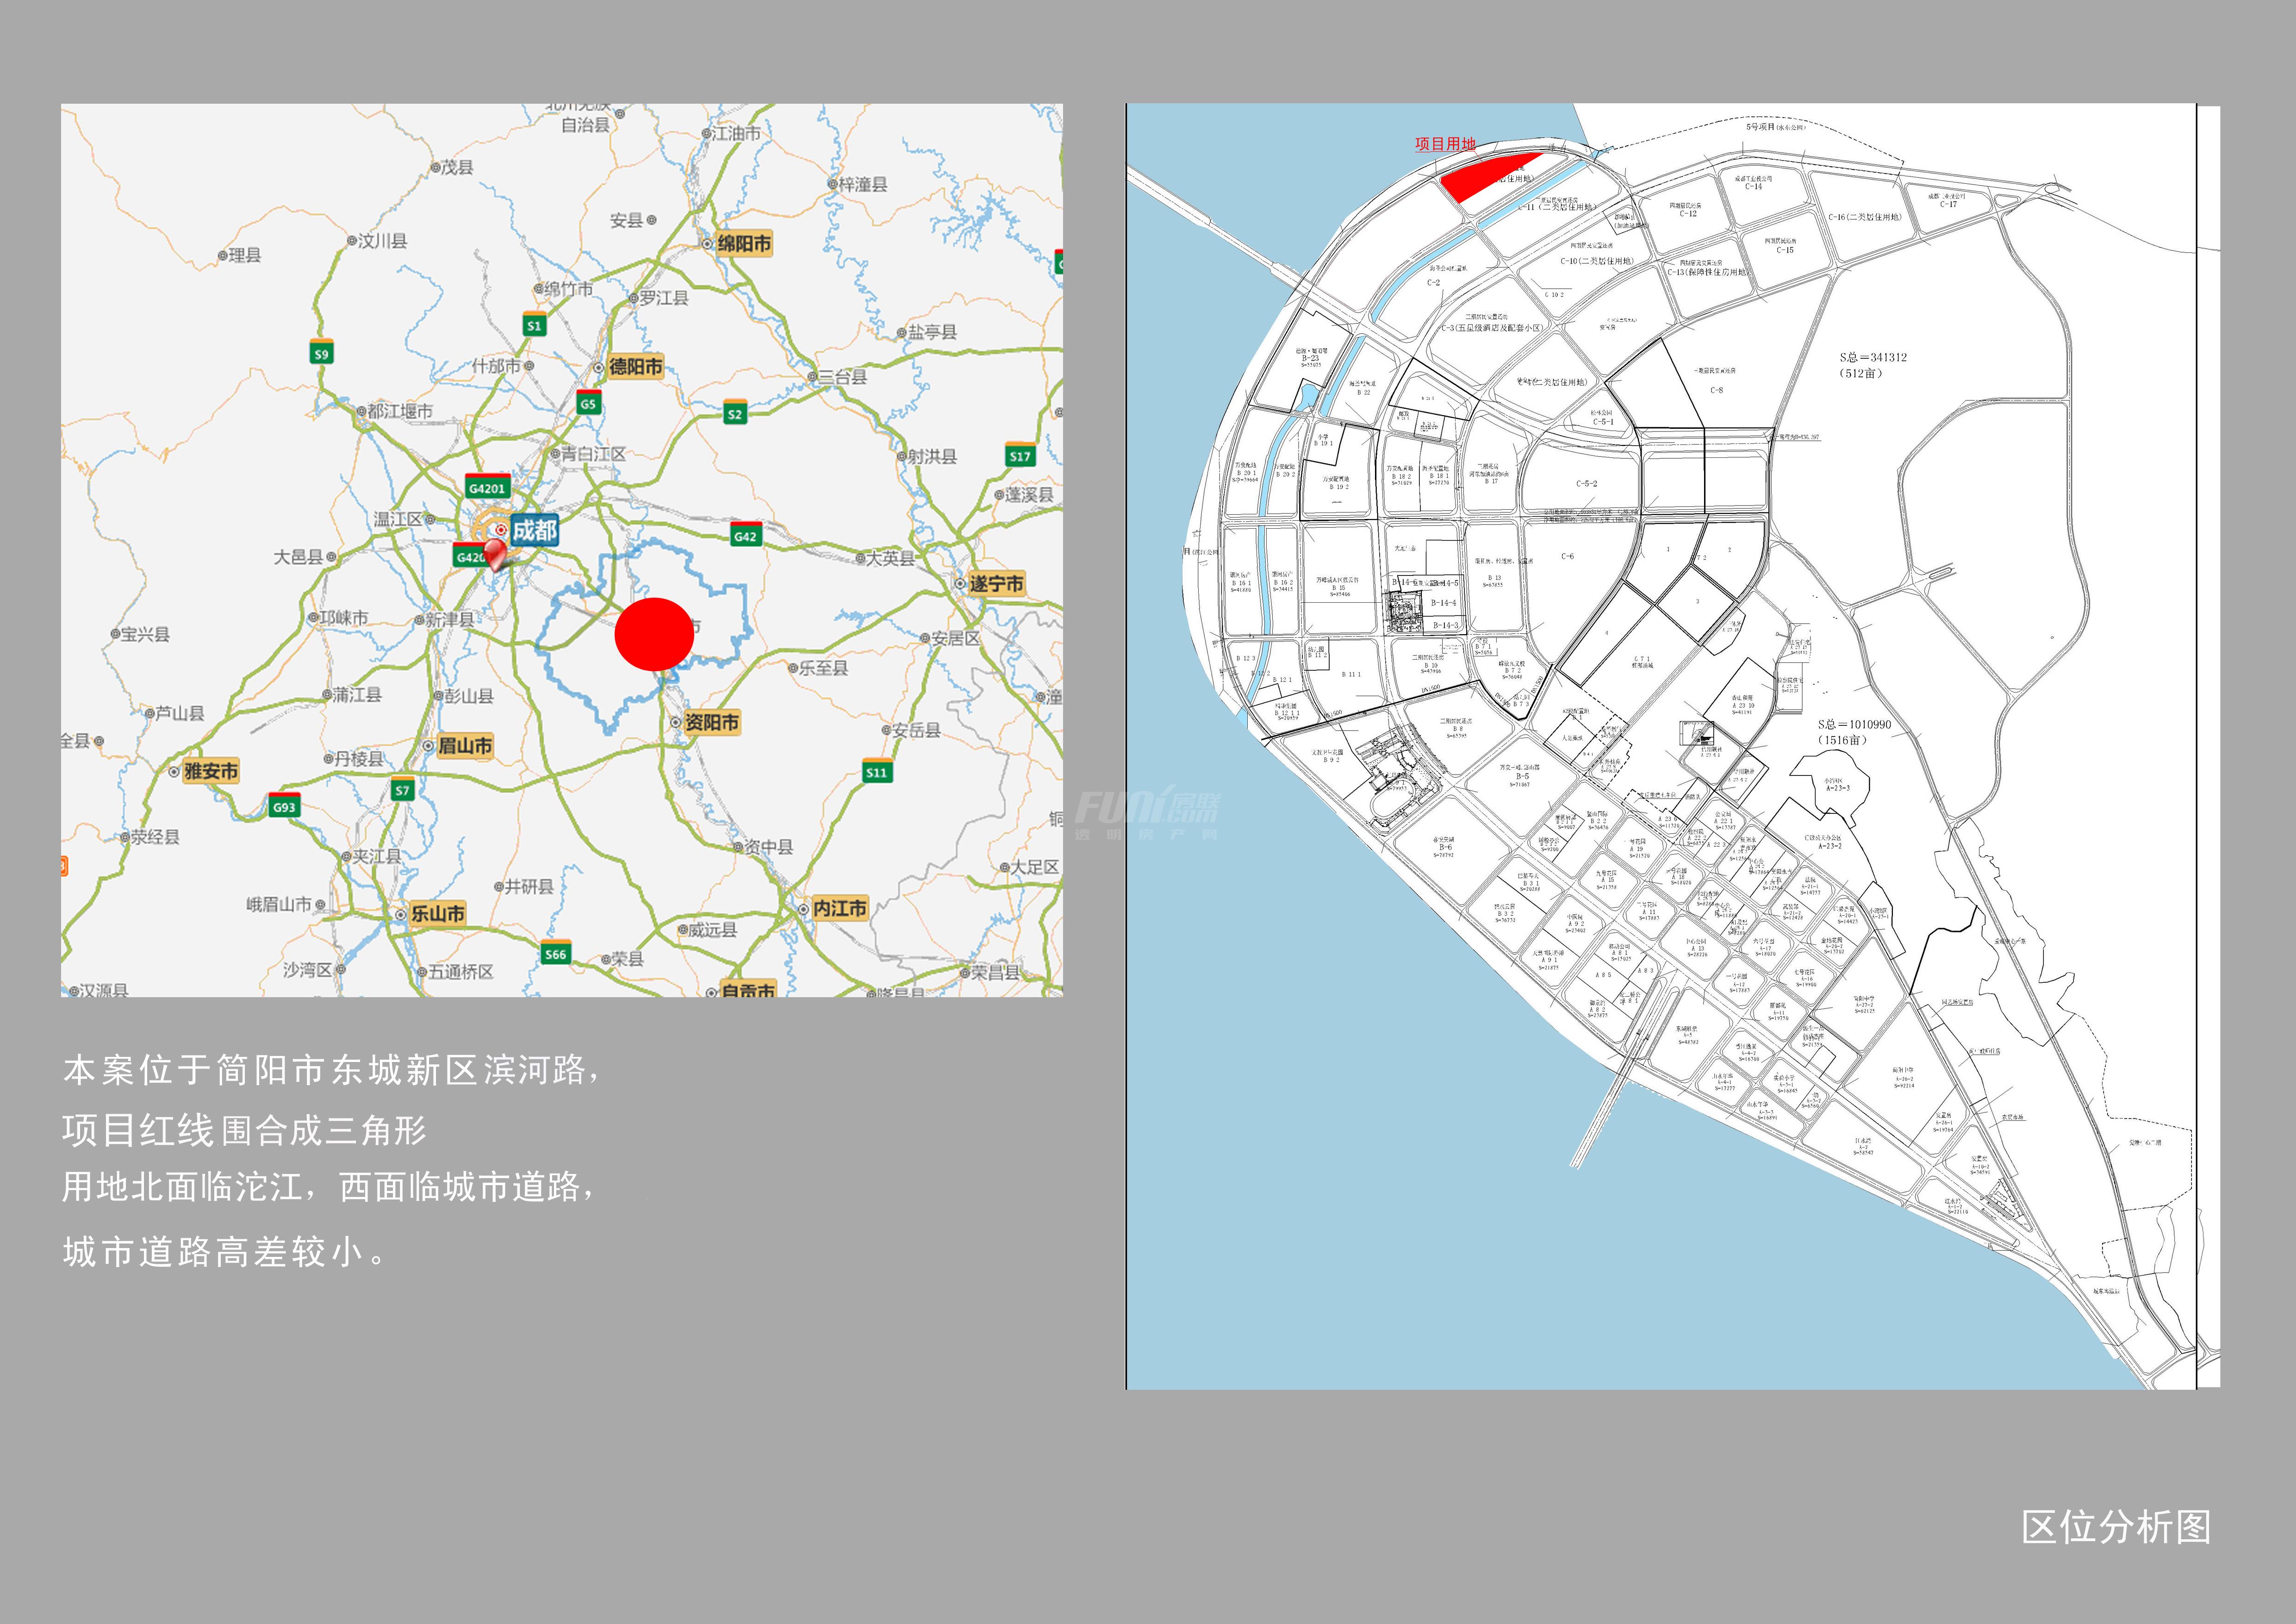This screenshot has height=1624, width=2296.
Task: Click the 盐亭县 label
Action: [932, 332]
